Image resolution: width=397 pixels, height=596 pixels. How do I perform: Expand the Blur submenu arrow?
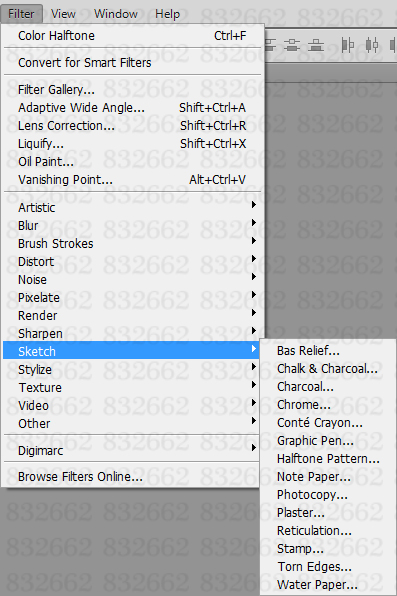click(x=254, y=223)
